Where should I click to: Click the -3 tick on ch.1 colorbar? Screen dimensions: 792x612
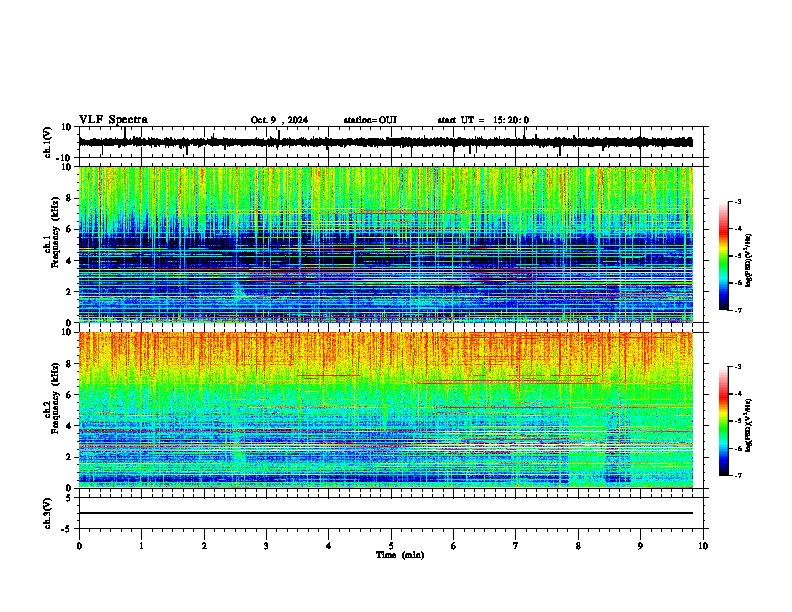[x=738, y=201]
